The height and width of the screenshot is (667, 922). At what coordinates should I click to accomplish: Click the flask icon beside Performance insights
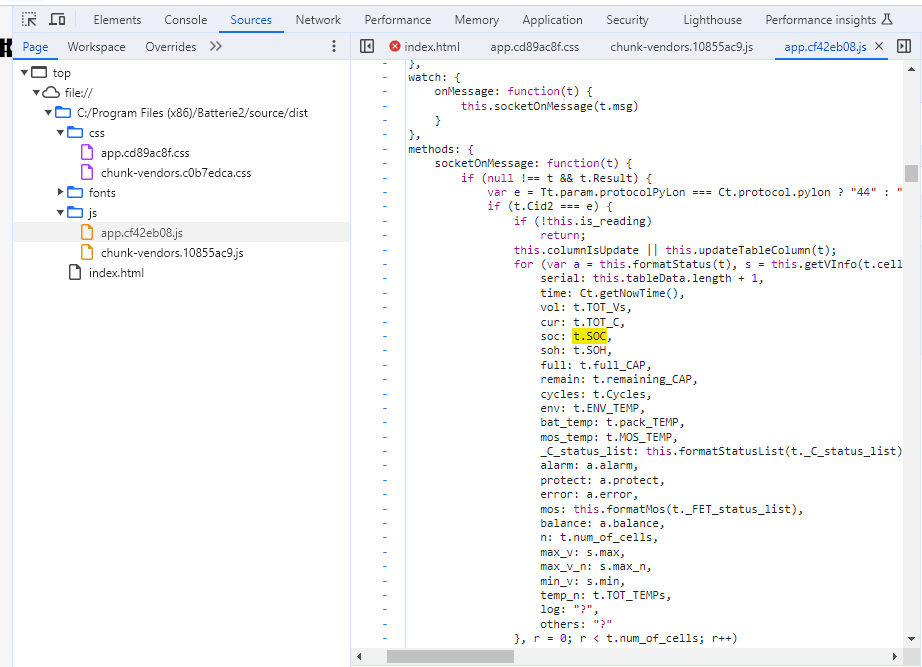887,19
